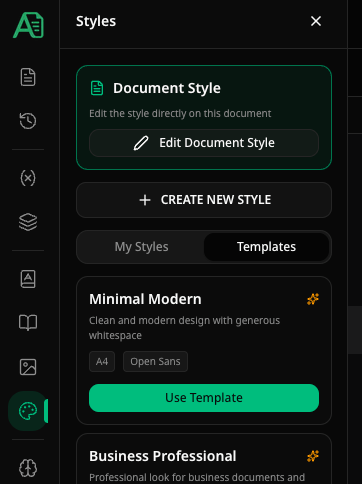Viewport: 362px width, 484px height.
Task: Open the version history clock icon
Action: [28, 121]
